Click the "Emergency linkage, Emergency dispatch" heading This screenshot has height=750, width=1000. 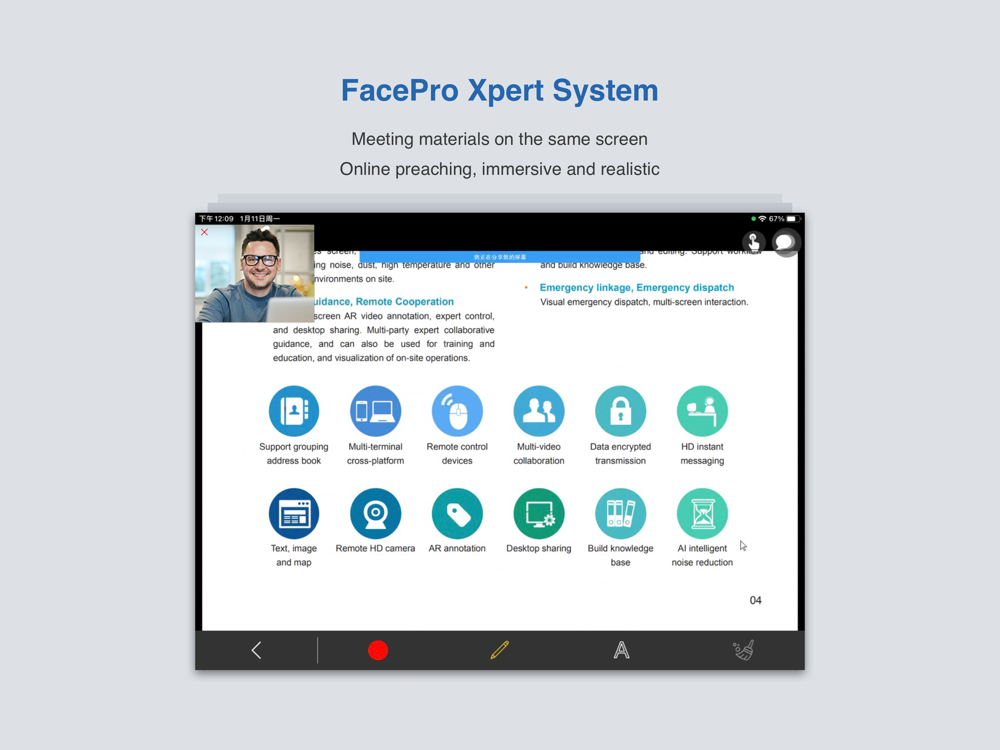pos(636,288)
